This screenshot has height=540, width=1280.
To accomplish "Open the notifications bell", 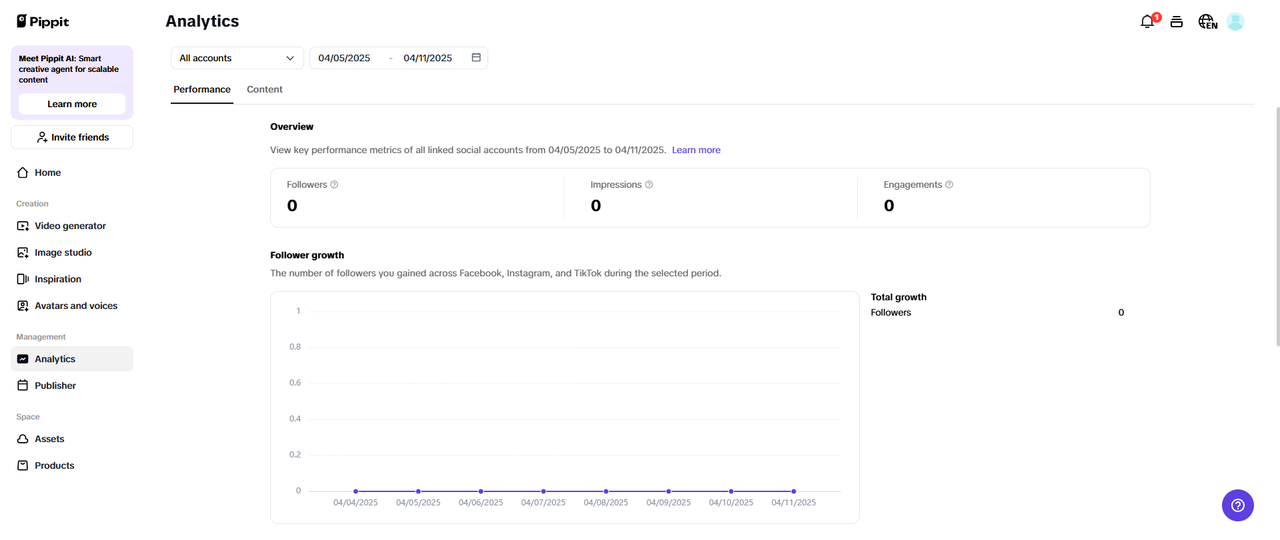I will (x=1148, y=22).
